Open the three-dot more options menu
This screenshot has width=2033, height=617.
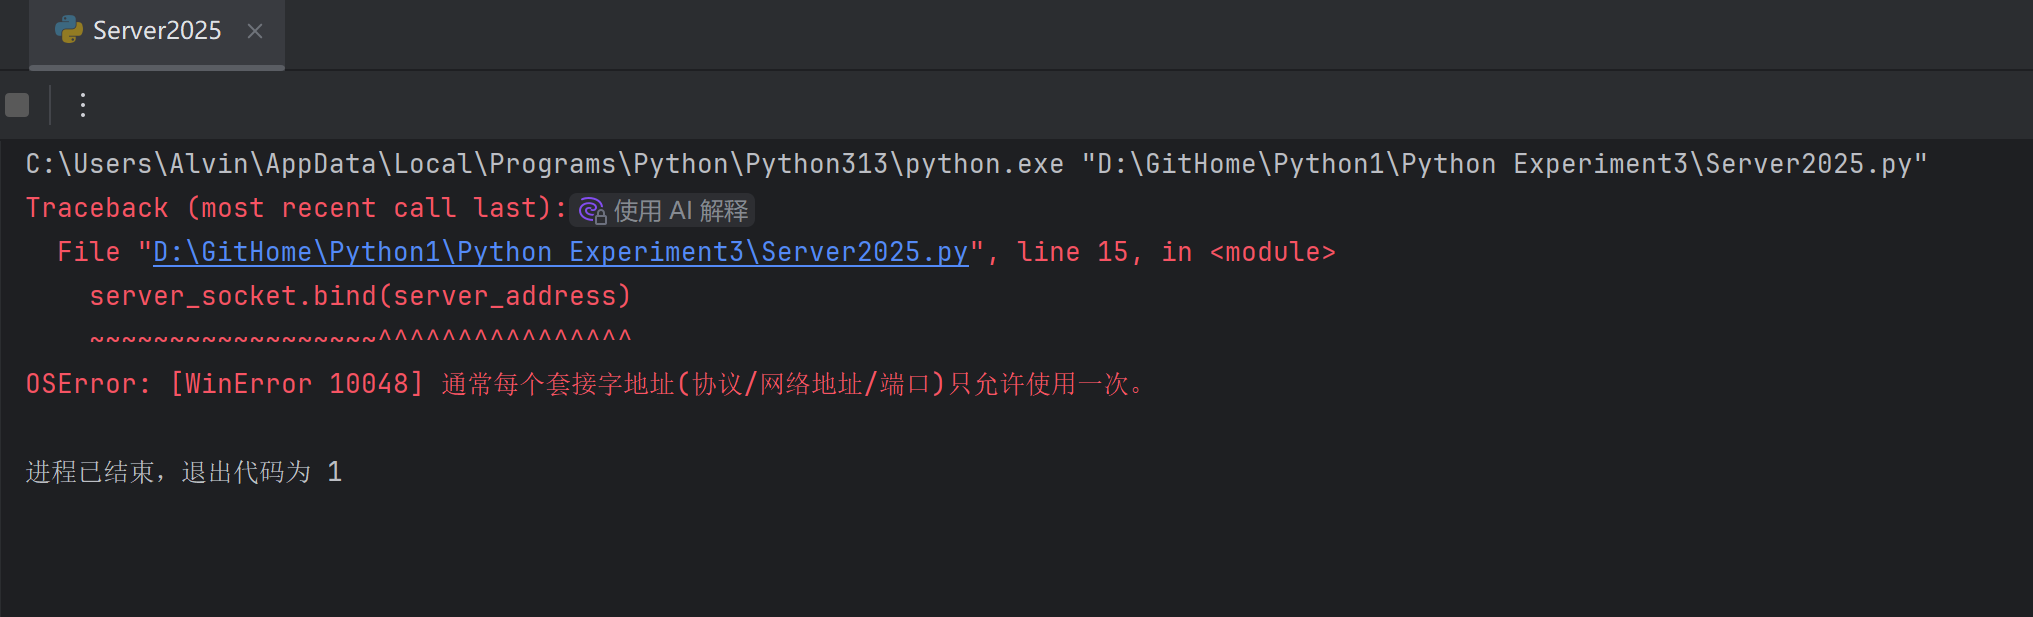(x=83, y=105)
